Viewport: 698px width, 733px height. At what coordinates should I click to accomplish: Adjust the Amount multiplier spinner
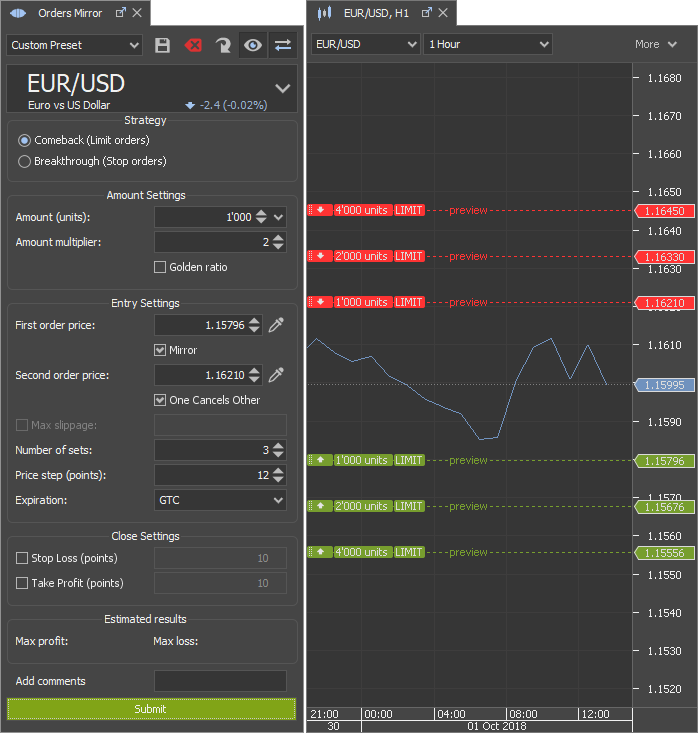click(x=278, y=242)
